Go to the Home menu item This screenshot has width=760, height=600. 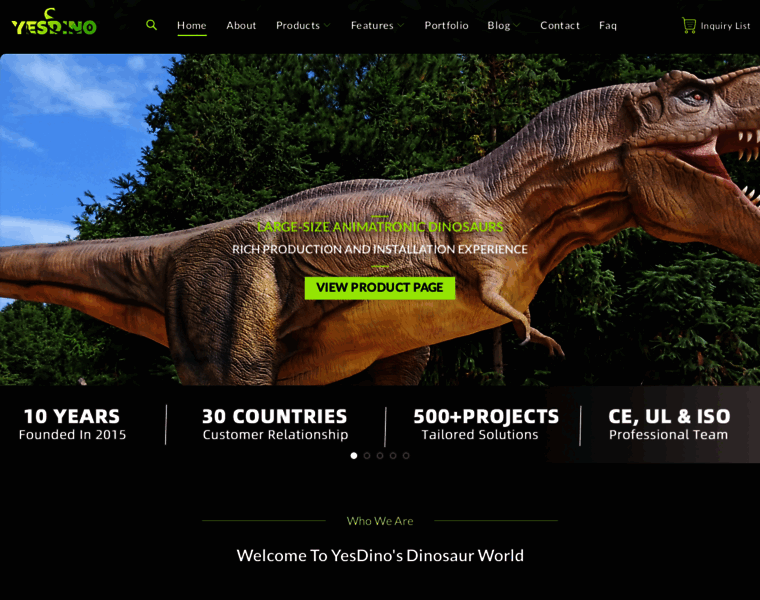(x=191, y=25)
